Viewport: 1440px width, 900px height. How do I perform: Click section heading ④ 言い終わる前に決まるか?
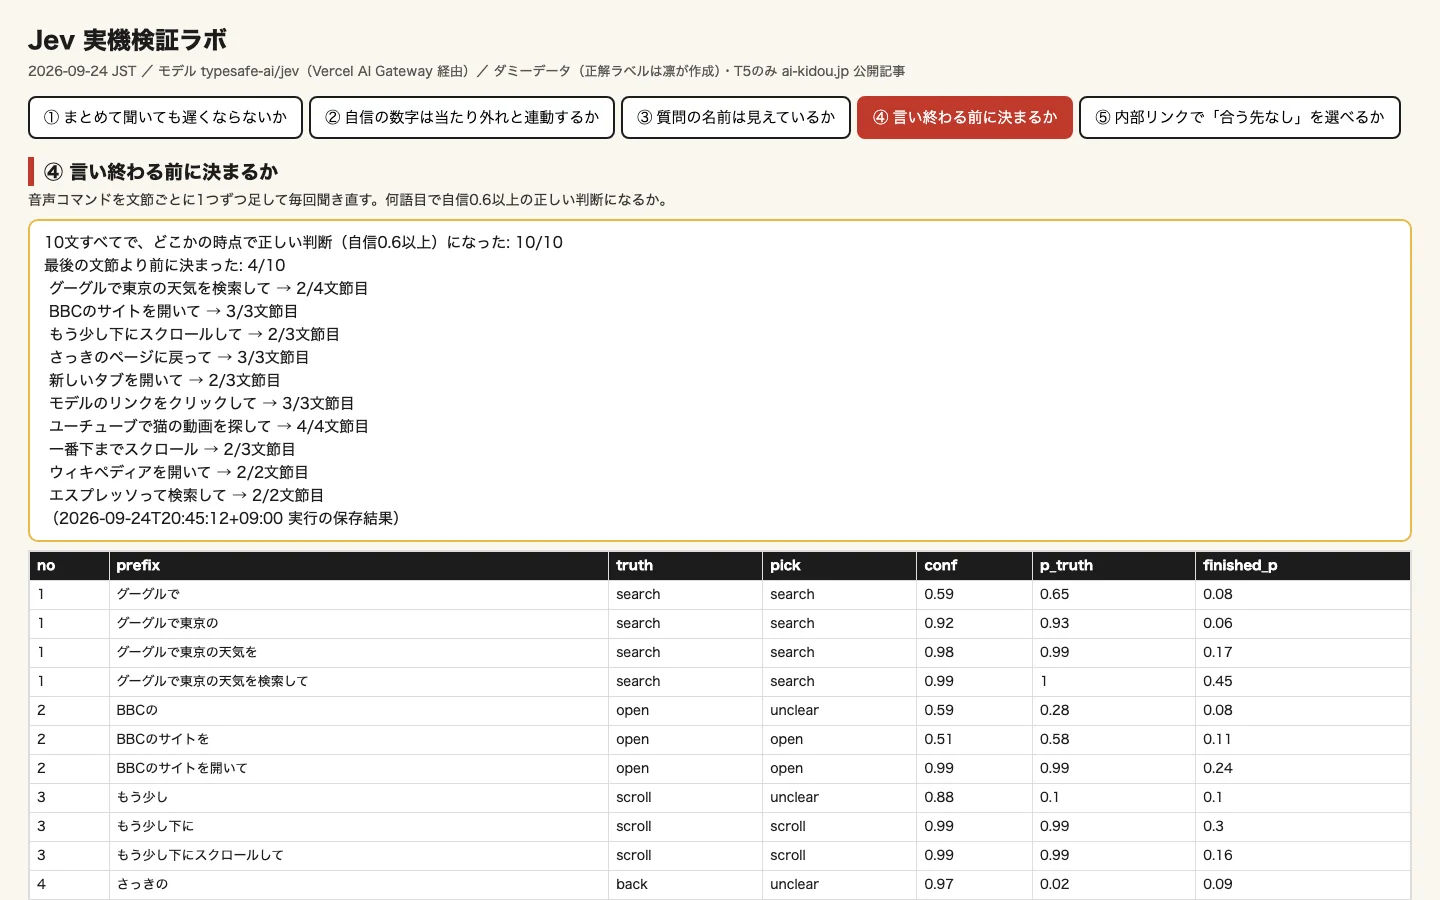pyautogui.click(x=161, y=172)
